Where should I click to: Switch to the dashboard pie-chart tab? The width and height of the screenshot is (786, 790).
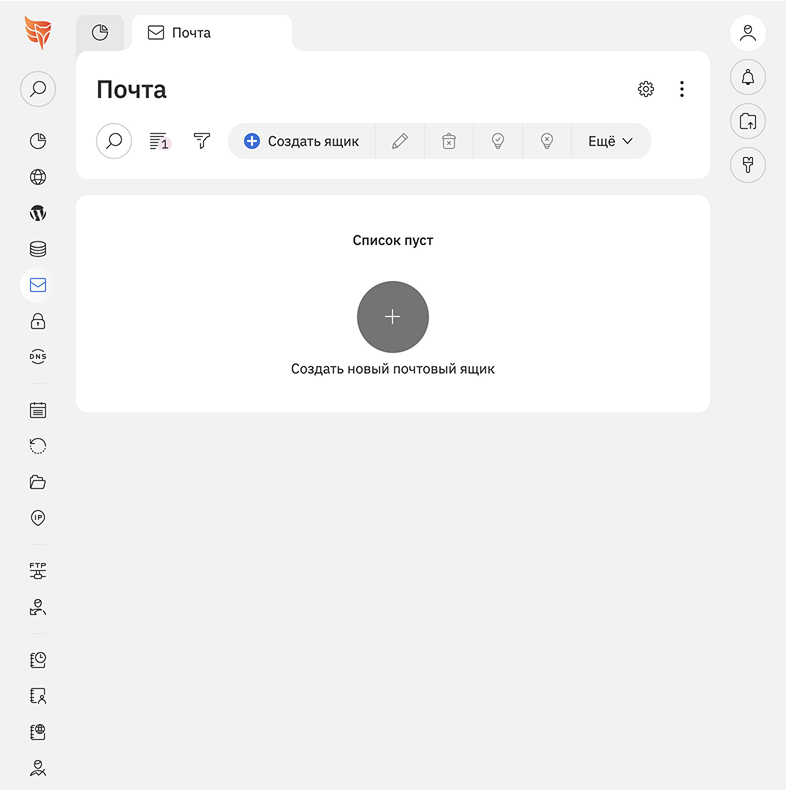[100, 33]
